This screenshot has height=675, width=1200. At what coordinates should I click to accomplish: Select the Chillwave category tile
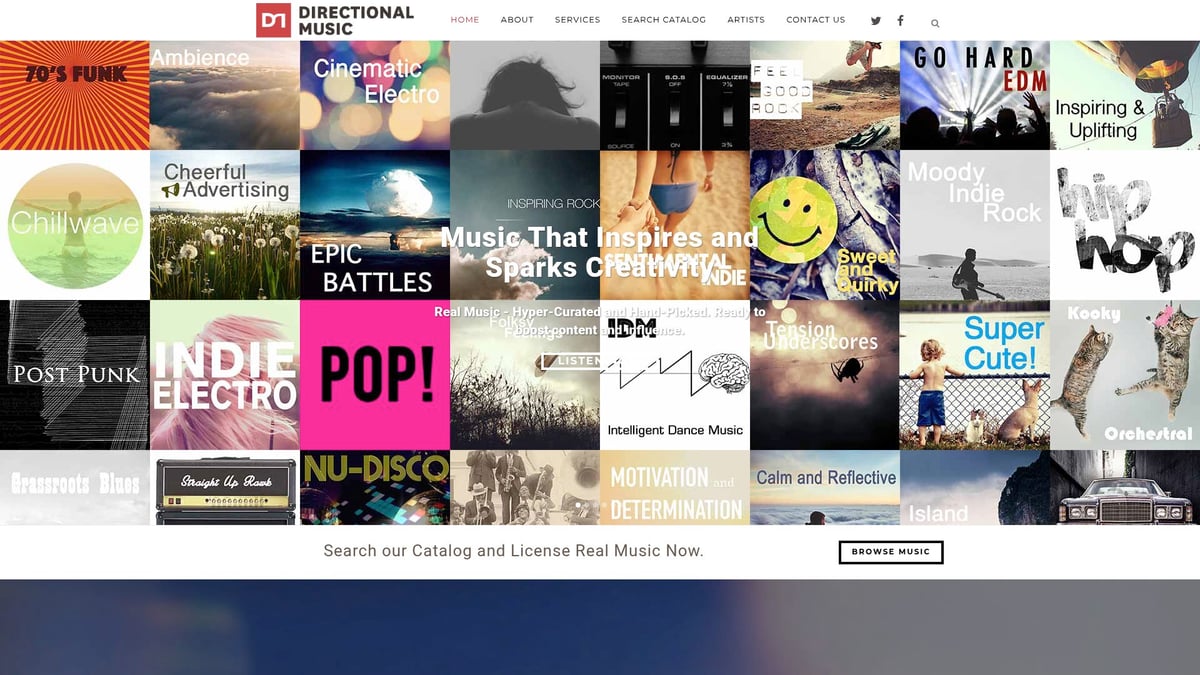(74, 223)
